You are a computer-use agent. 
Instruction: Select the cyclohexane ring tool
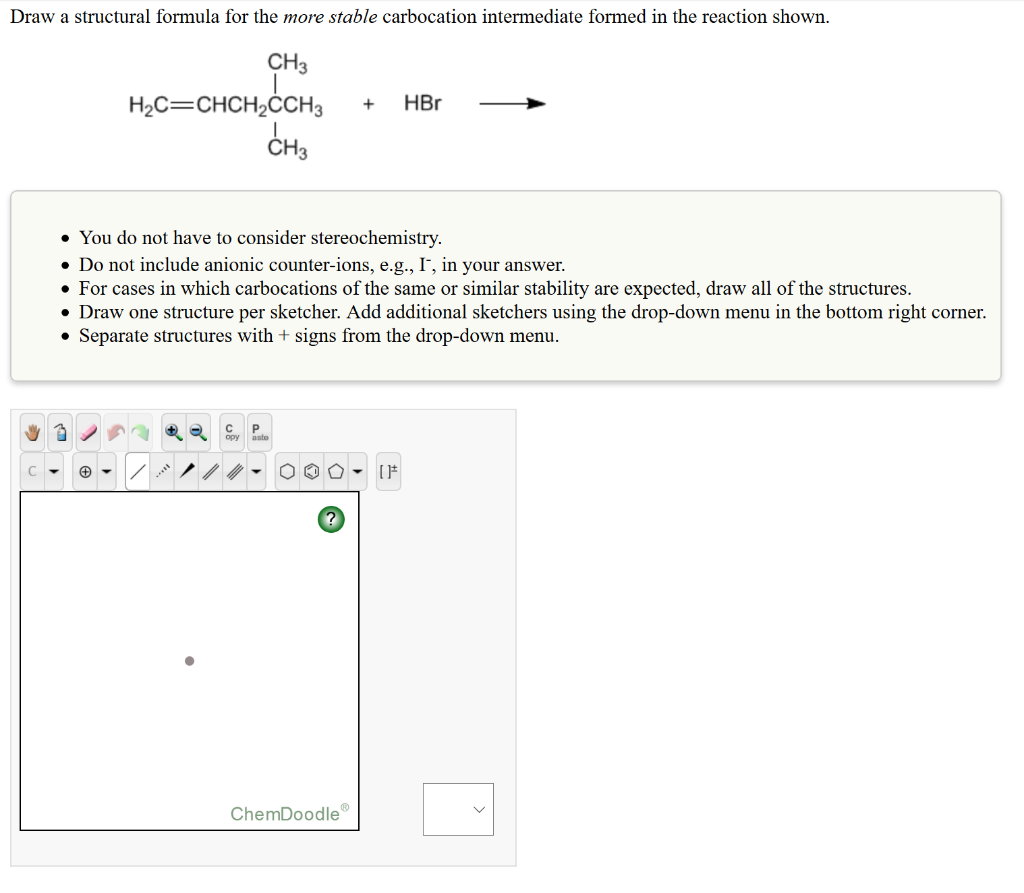click(x=287, y=471)
